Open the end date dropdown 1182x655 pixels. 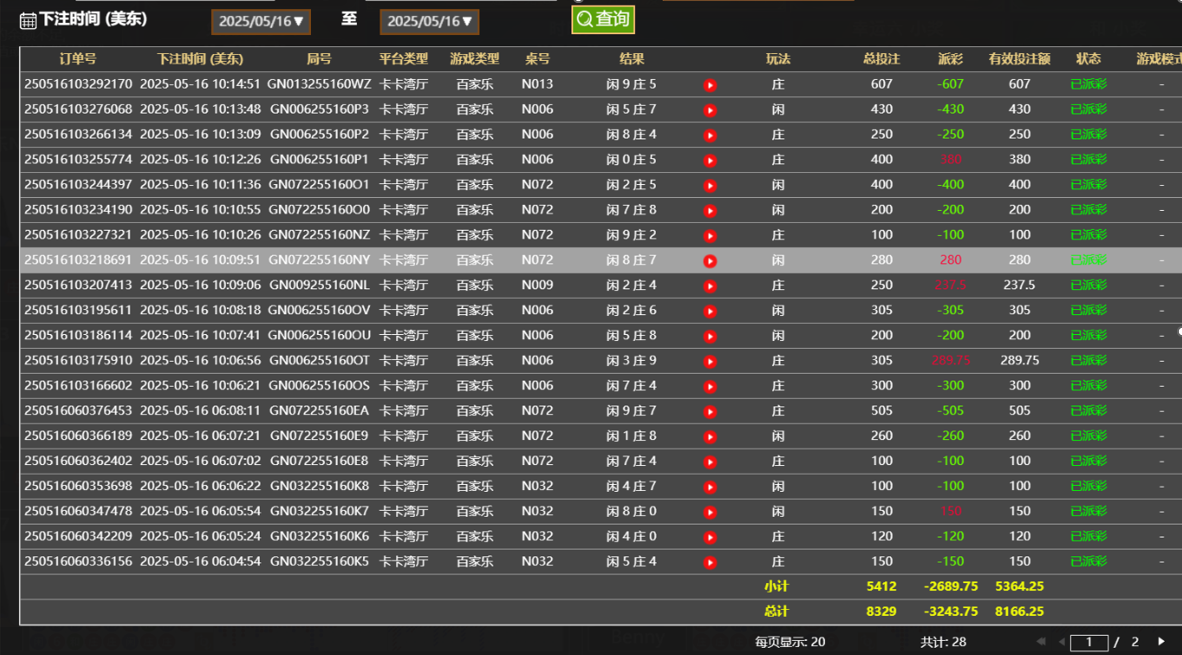429,21
